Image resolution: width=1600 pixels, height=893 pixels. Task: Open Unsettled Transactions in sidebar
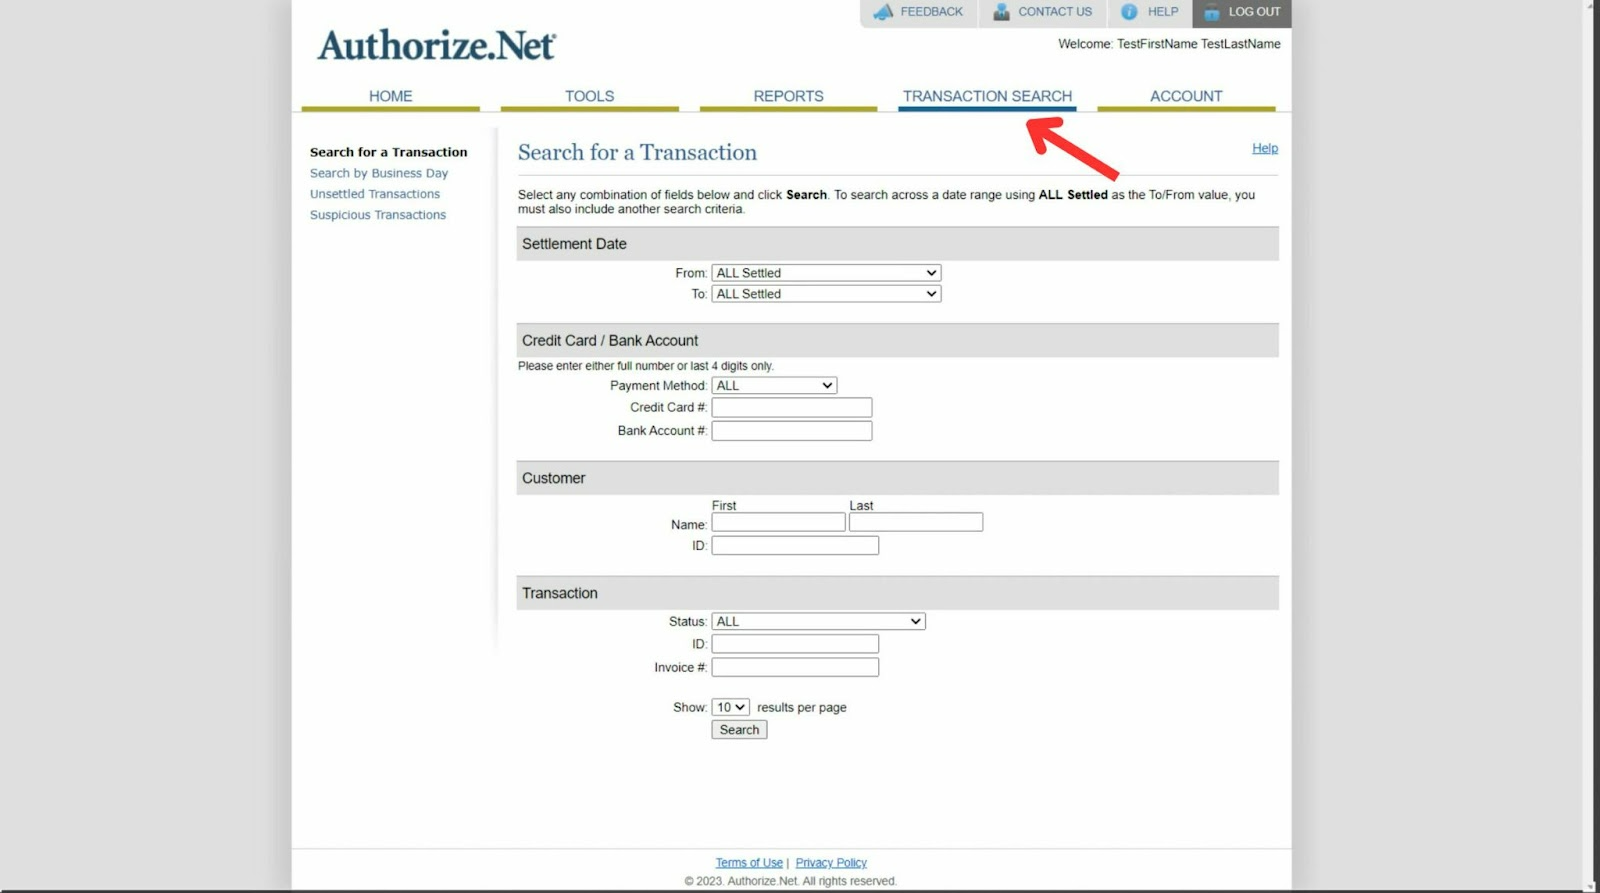click(x=375, y=194)
